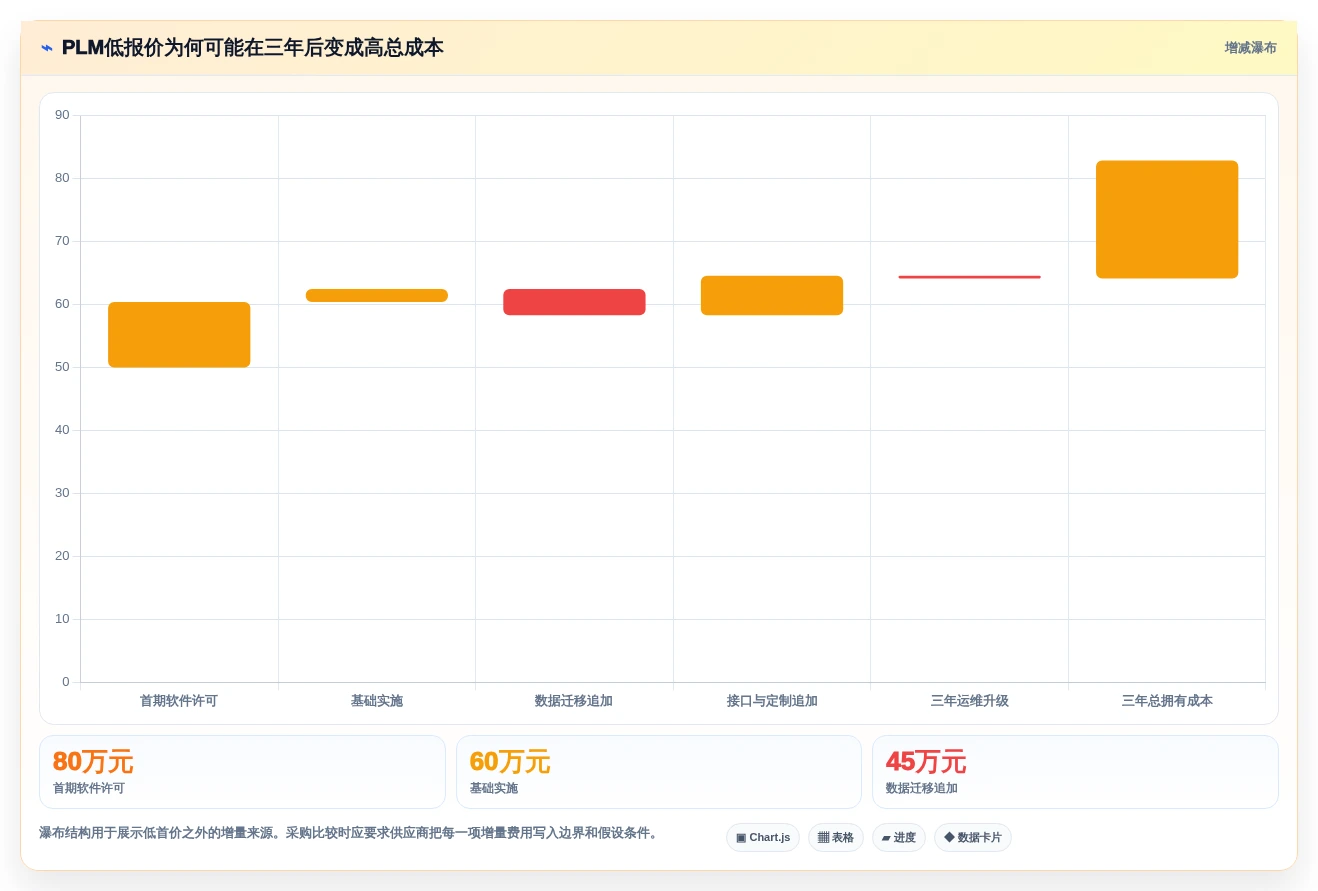1318x891 pixels.
Task: Click the x-axis label 三年总拥有成本
Action: click(1167, 701)
